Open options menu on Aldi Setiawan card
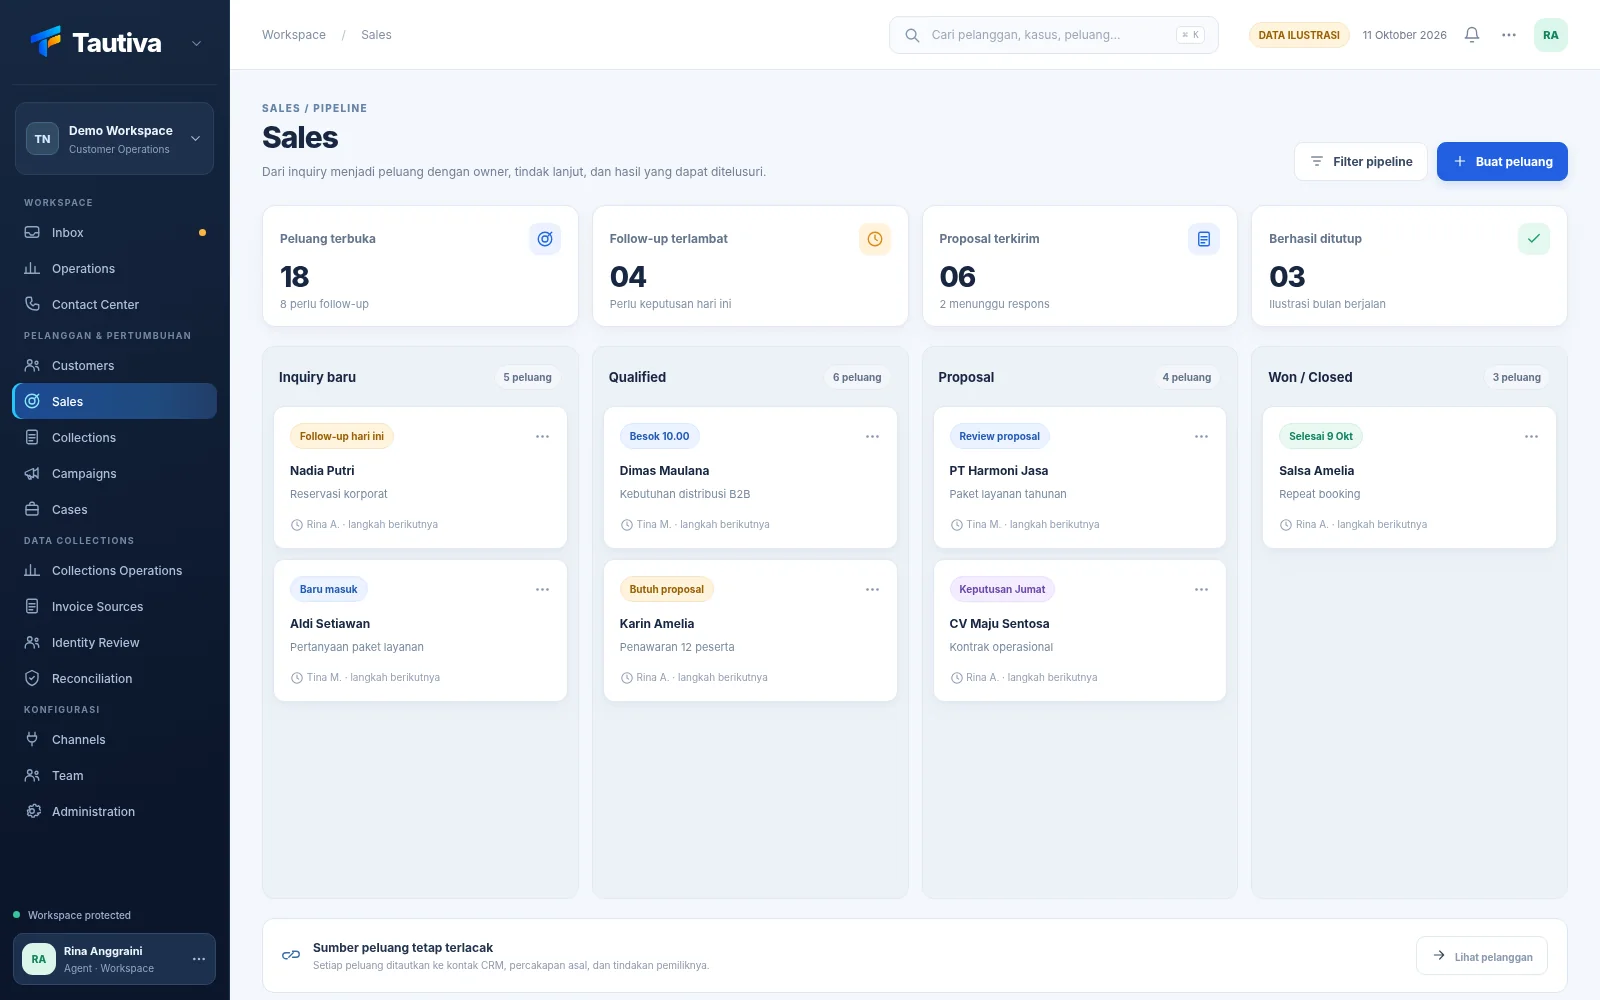 pos(542,590)
